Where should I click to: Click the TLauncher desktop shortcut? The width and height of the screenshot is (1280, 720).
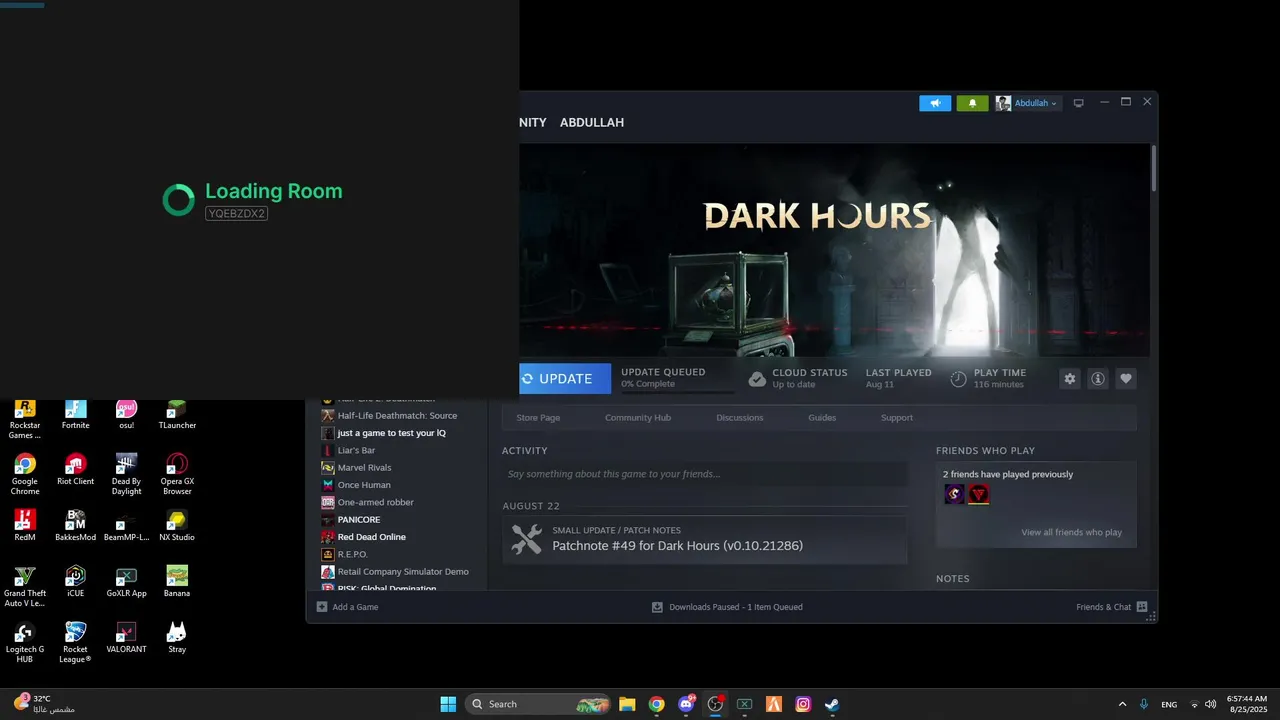(177, 415)
